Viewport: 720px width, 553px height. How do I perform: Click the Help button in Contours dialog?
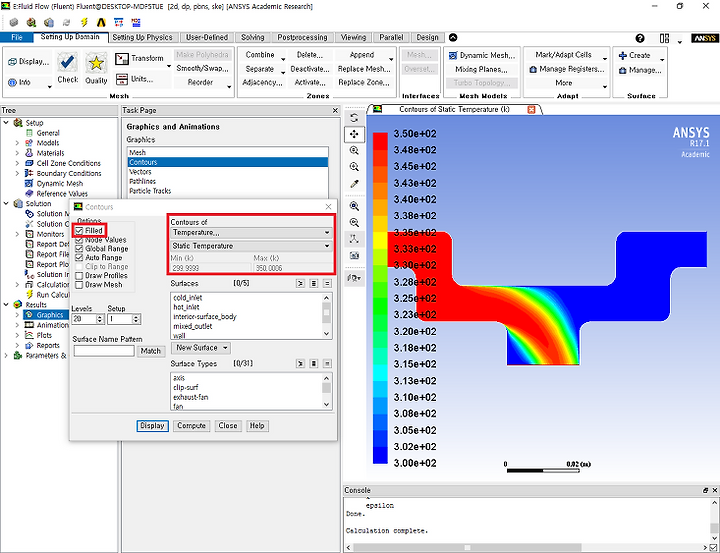257,426
